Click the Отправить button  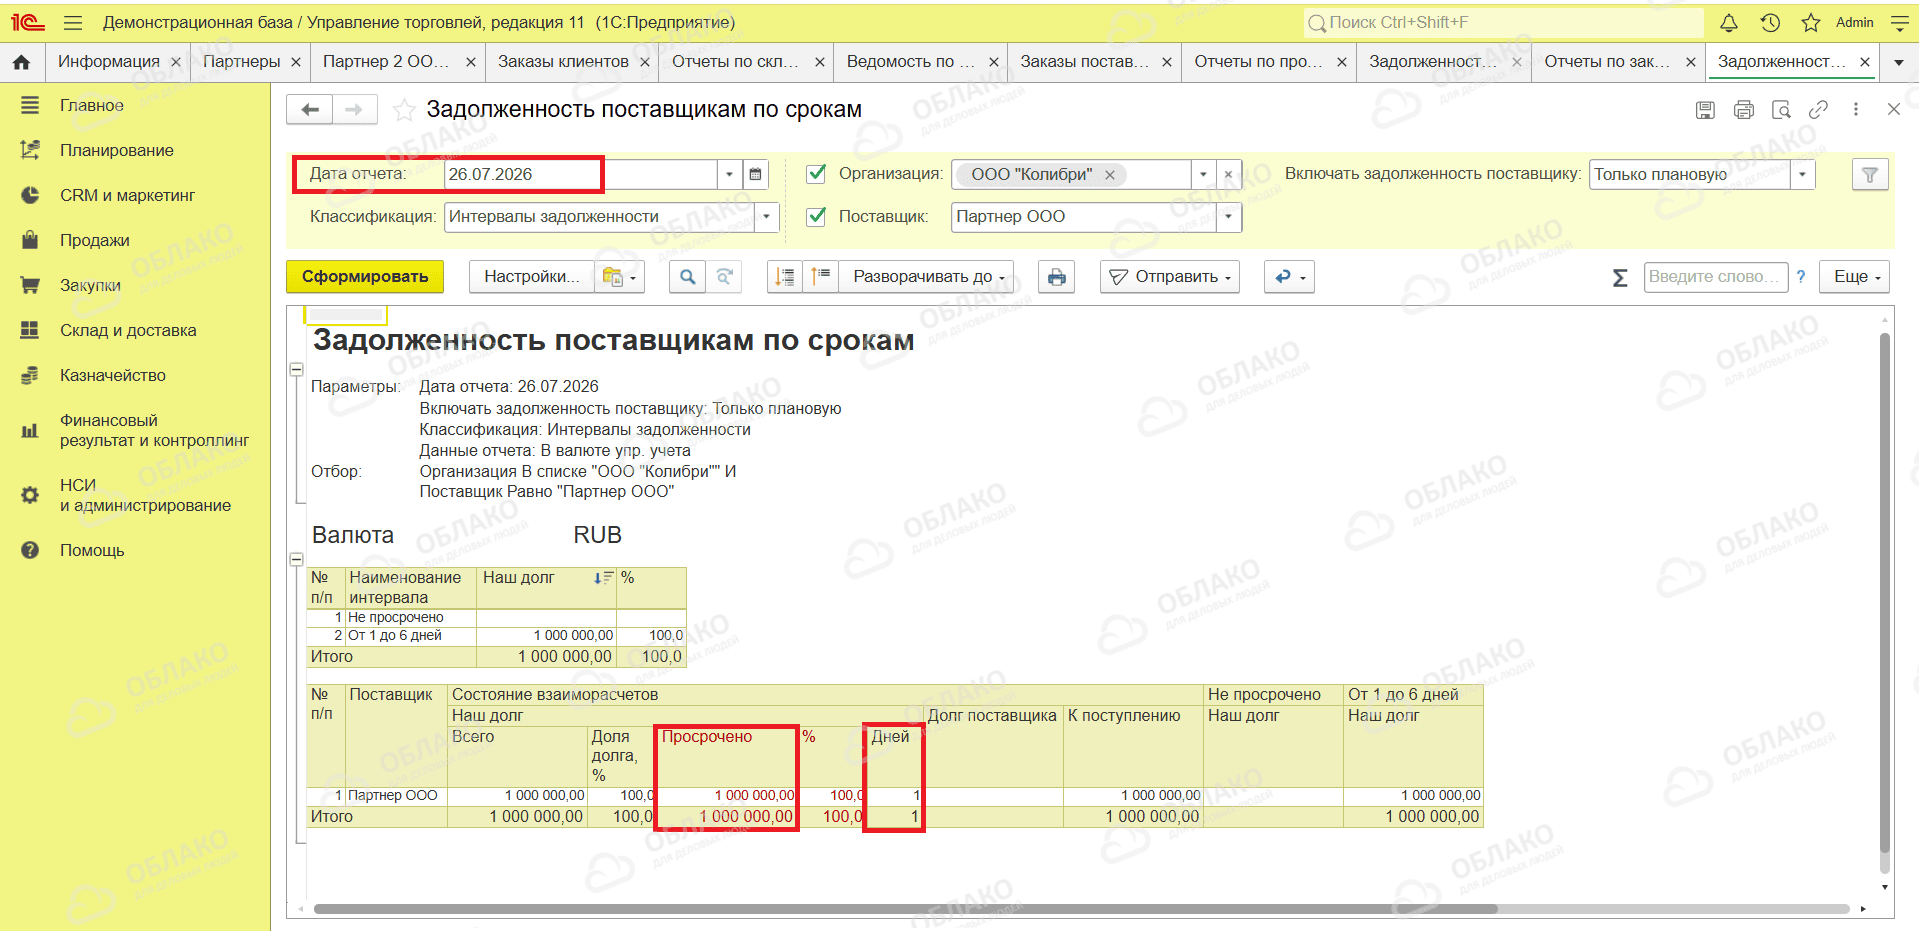point(1169,277)
